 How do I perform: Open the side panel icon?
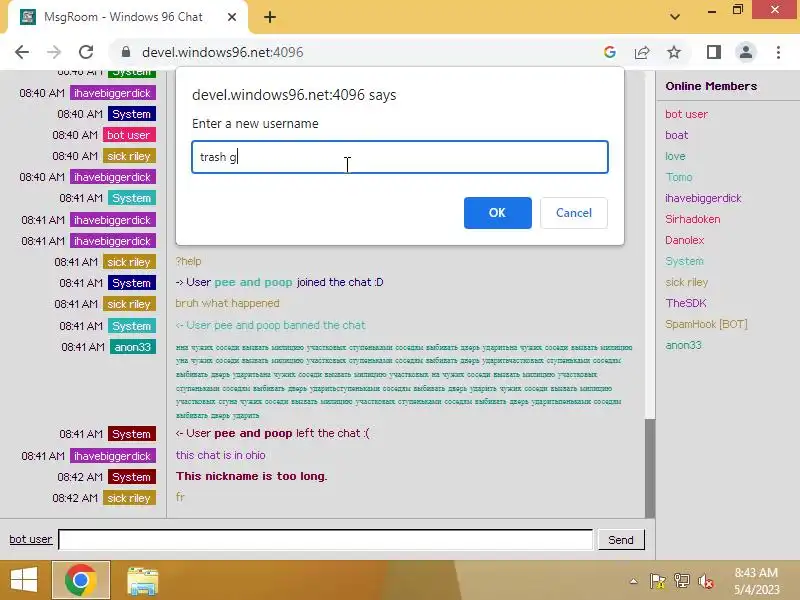[714, 52]
